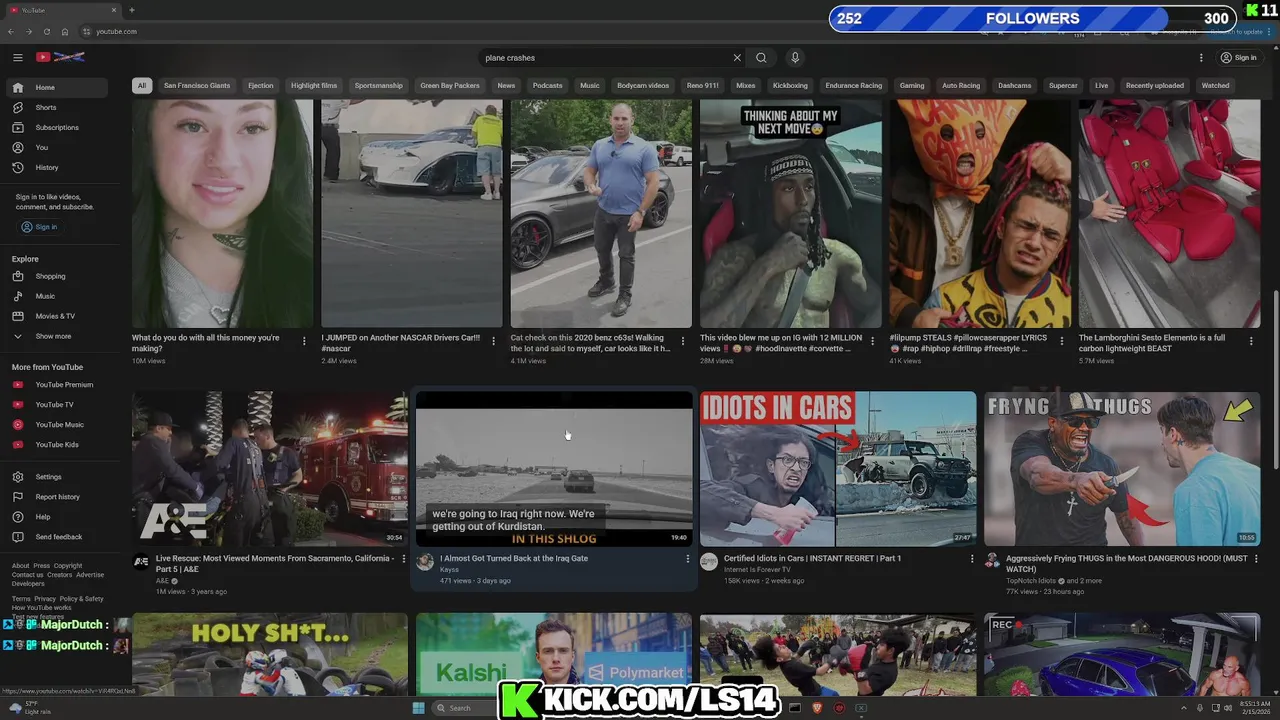Open options for the NASCAR Drivers short
1280x720 pixels.
493,341
